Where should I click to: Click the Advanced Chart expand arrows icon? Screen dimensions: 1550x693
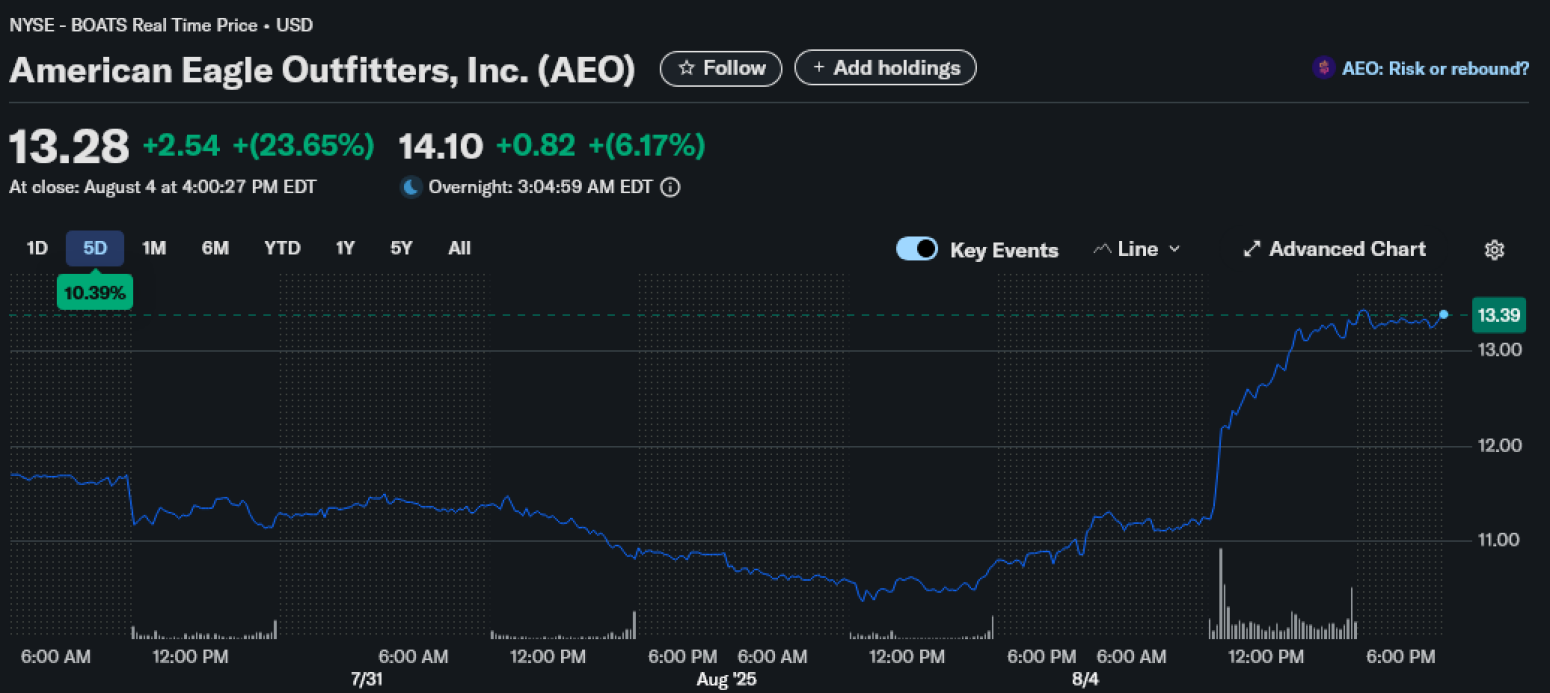click(x=1251, y=249)
